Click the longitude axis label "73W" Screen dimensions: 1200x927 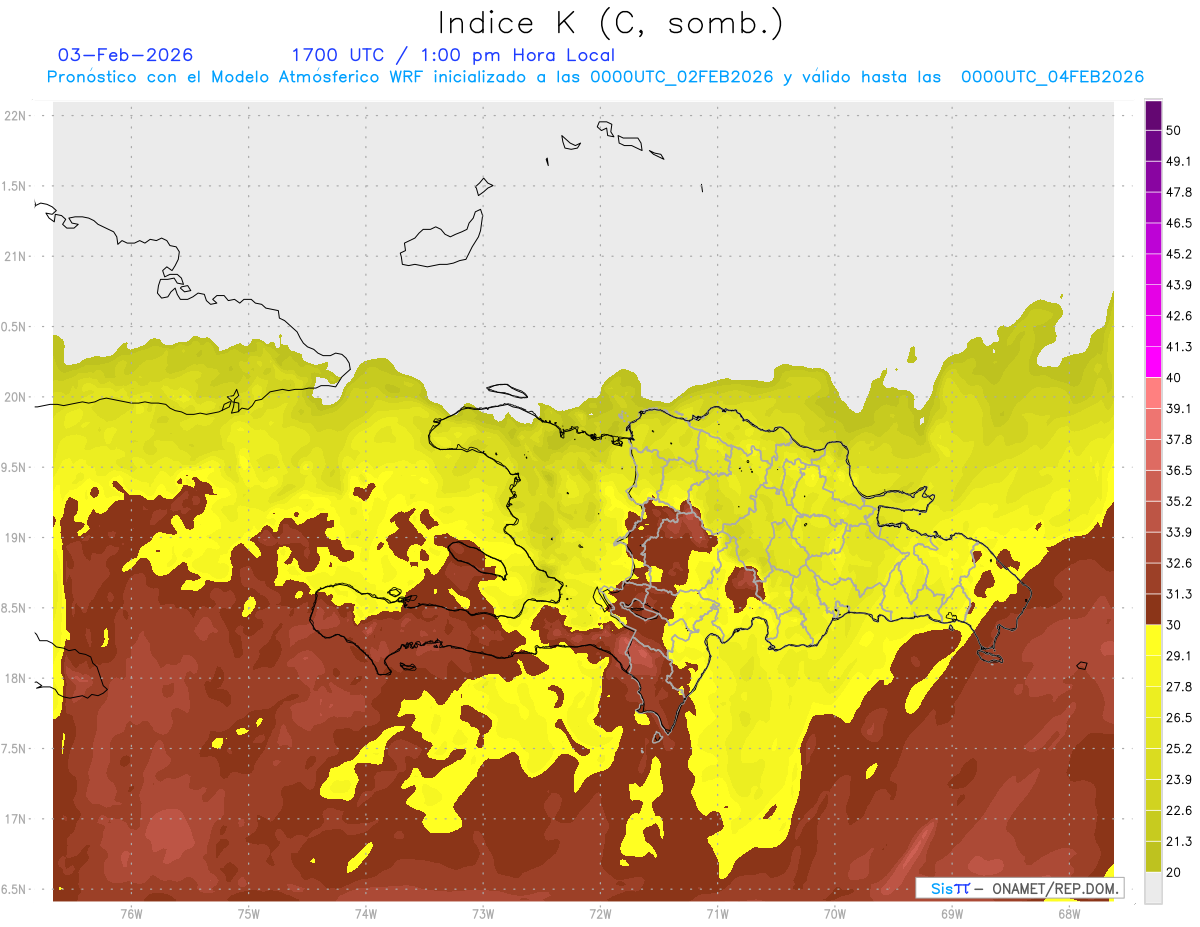[483, 913]
